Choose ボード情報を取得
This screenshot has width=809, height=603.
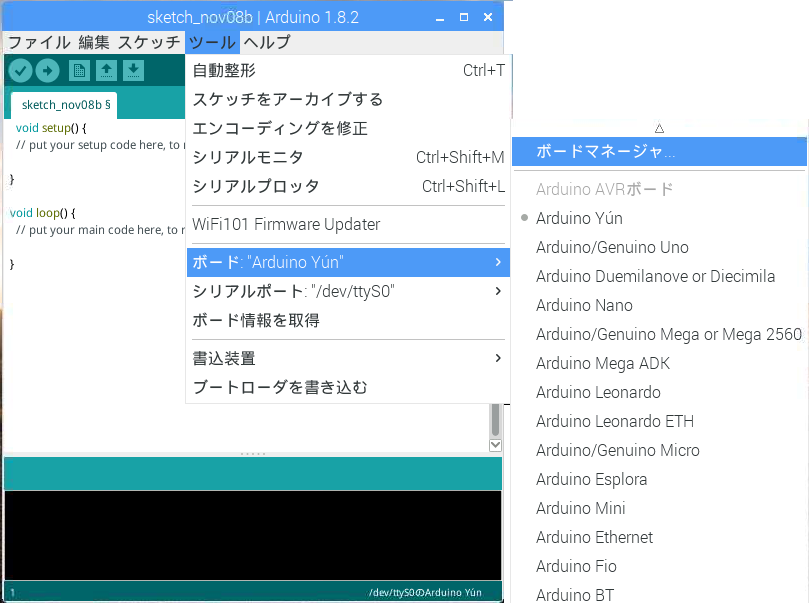tap(348, 320)
